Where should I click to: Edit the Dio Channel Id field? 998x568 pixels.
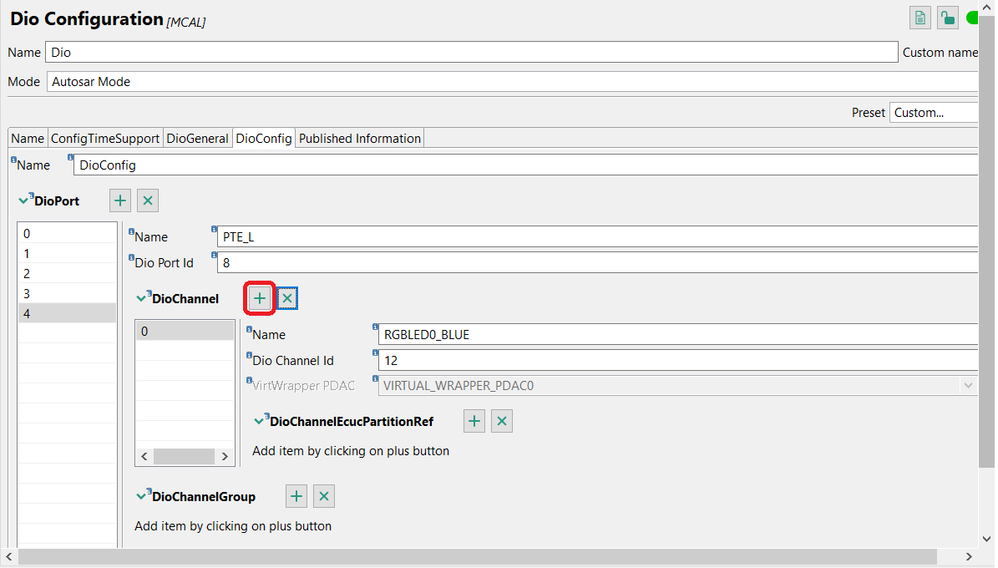click(678, 360)
